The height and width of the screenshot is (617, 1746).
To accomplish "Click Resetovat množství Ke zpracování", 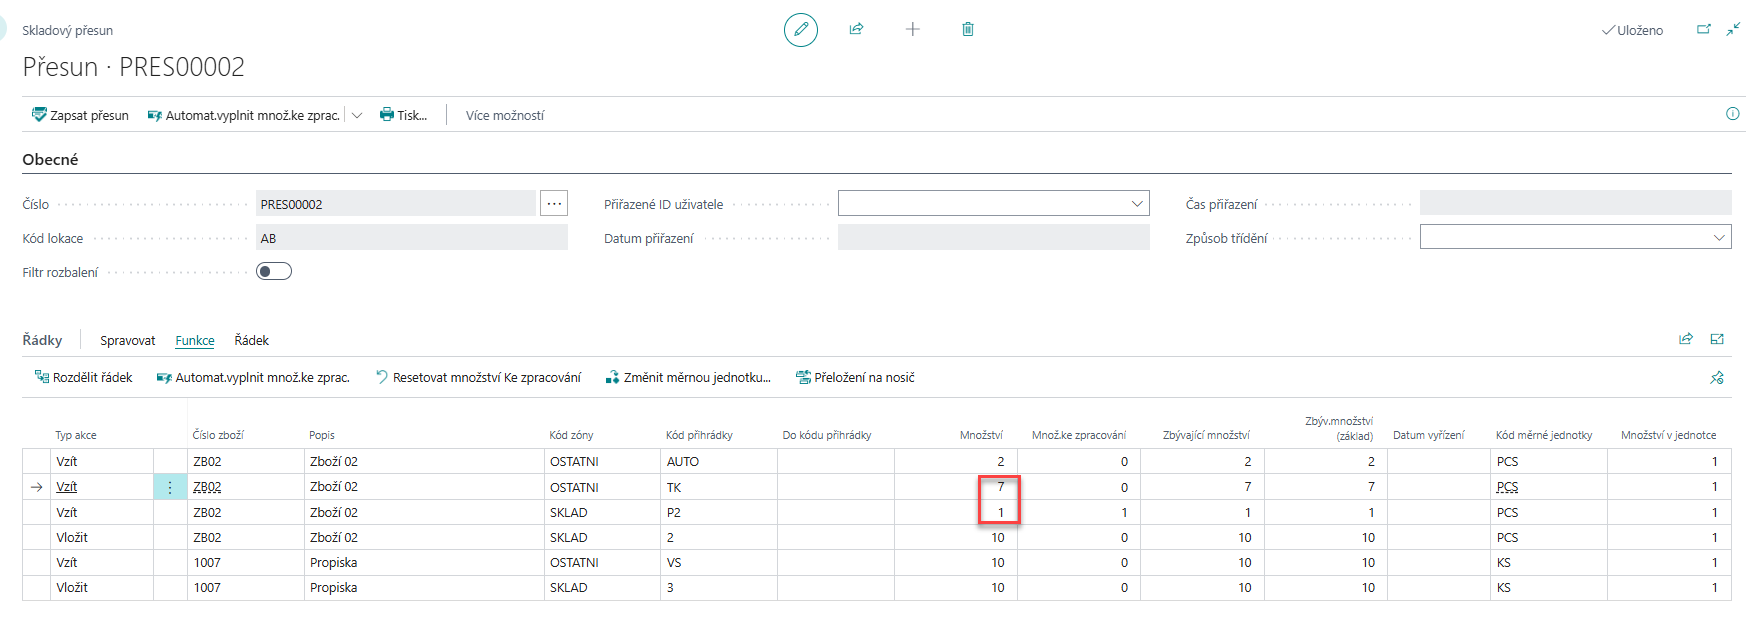I will pyautogui.click(x=477, y=378).
